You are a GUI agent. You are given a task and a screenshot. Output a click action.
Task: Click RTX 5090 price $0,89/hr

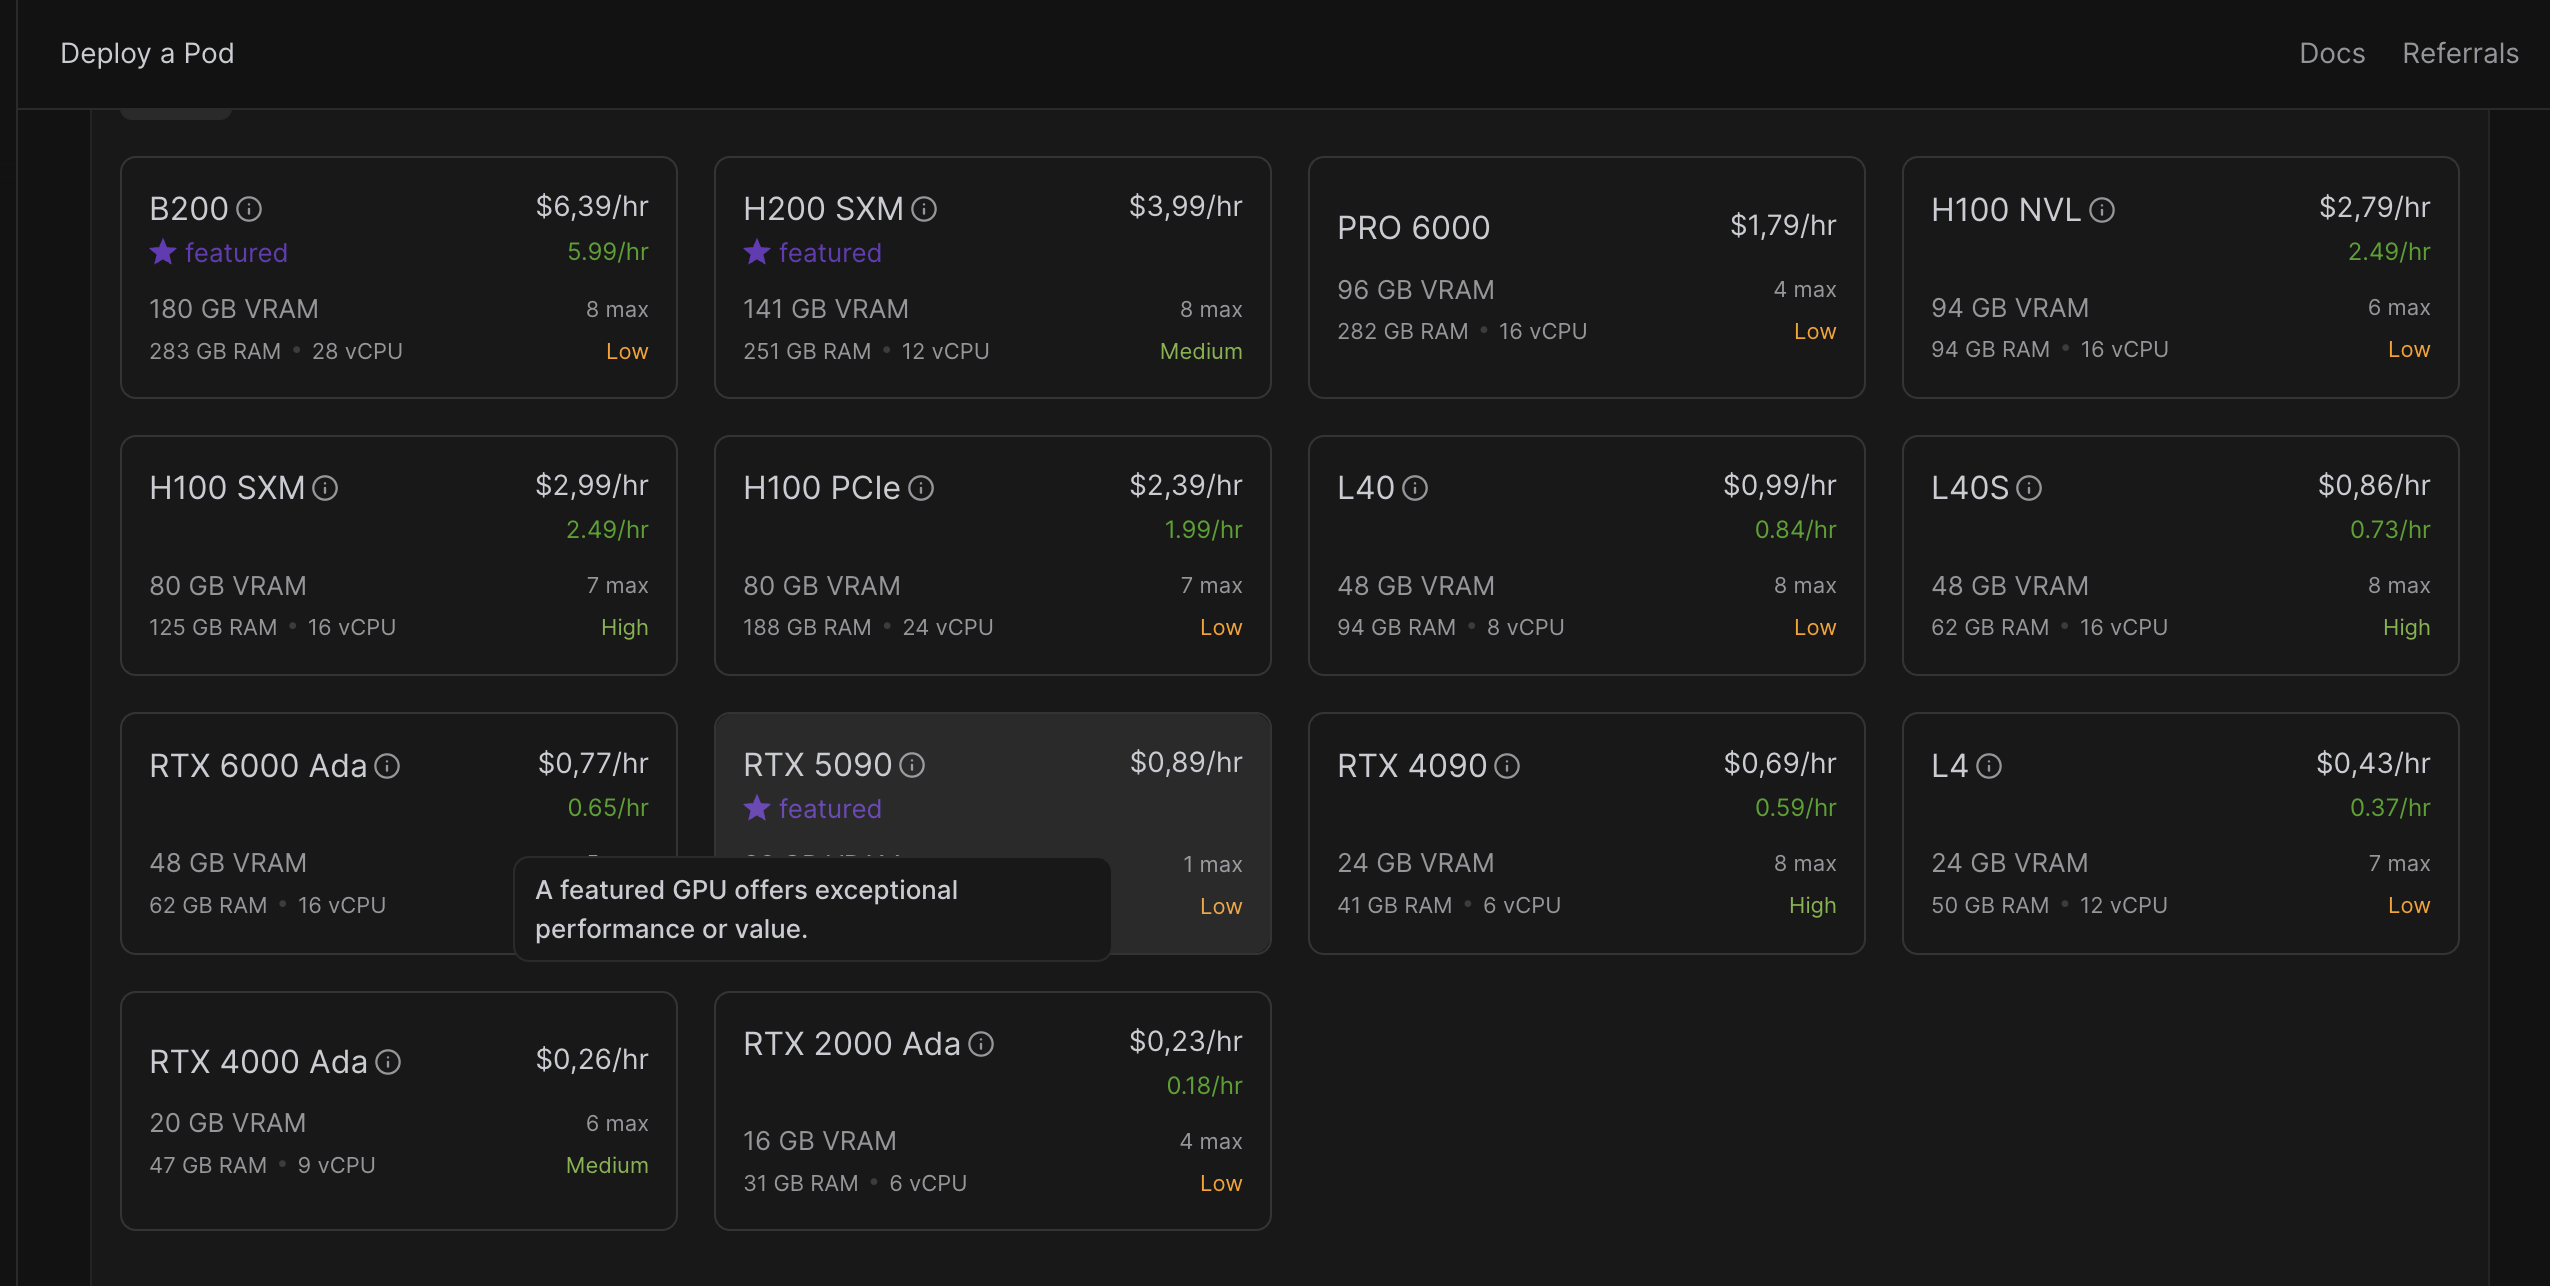[x=1186, y=763]
